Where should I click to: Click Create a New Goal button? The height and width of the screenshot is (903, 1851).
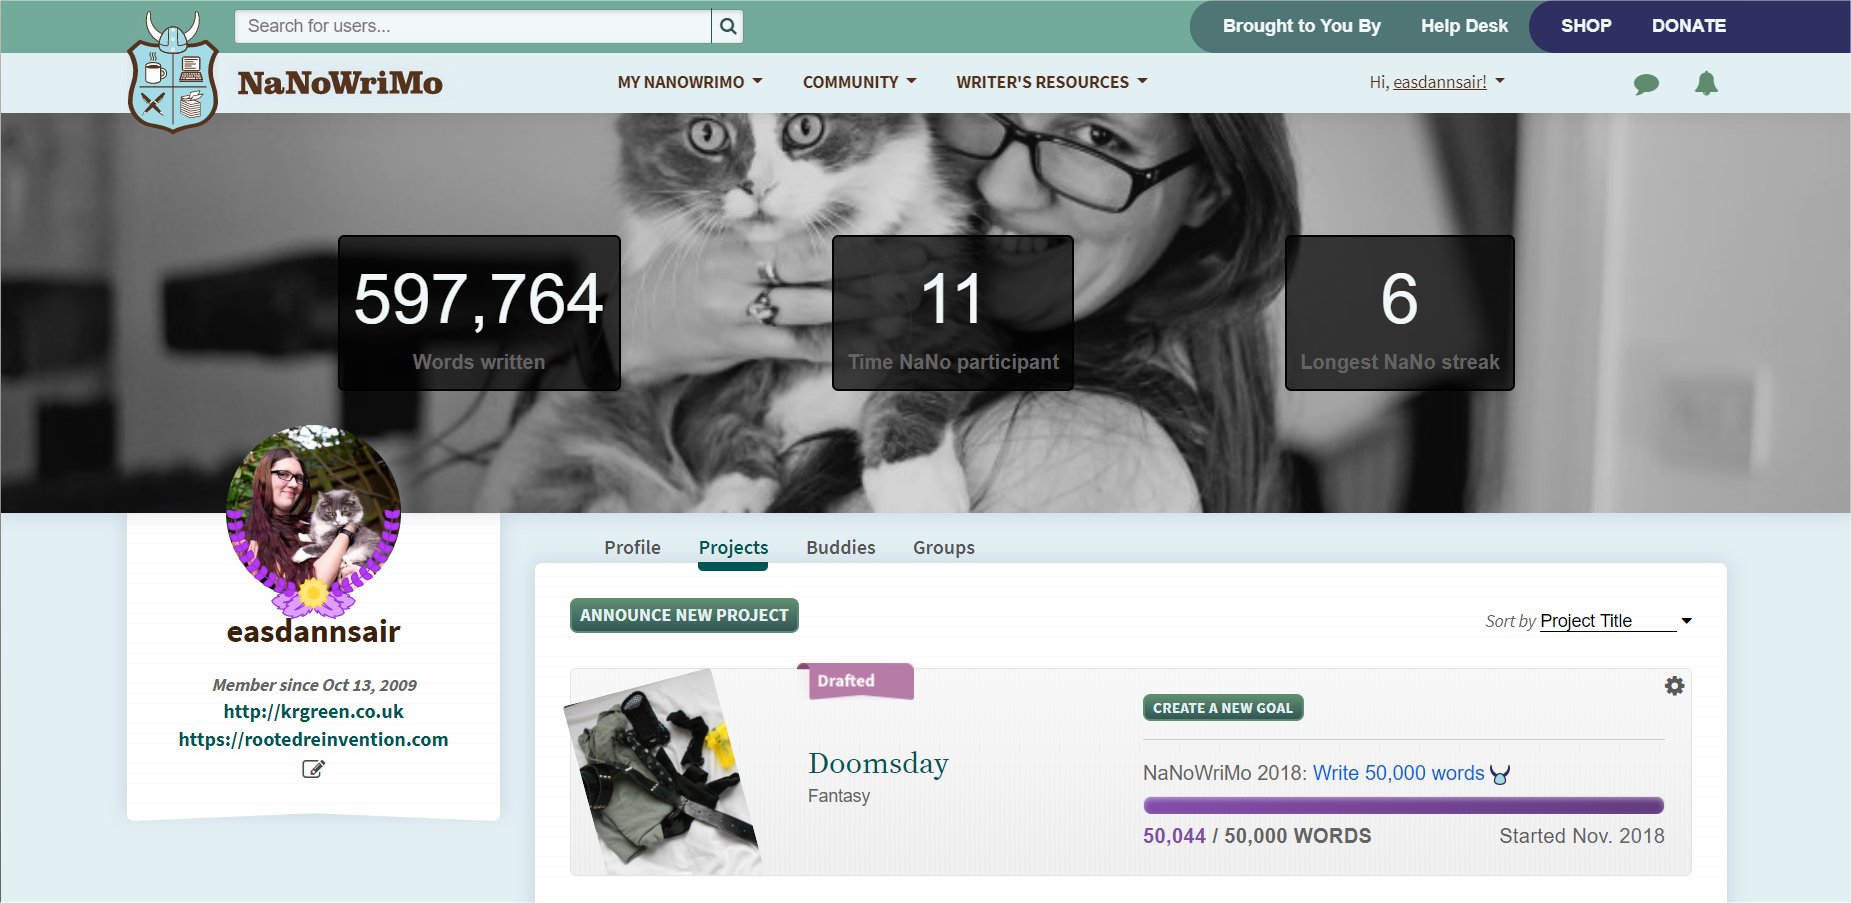[x=1222, y=708]
